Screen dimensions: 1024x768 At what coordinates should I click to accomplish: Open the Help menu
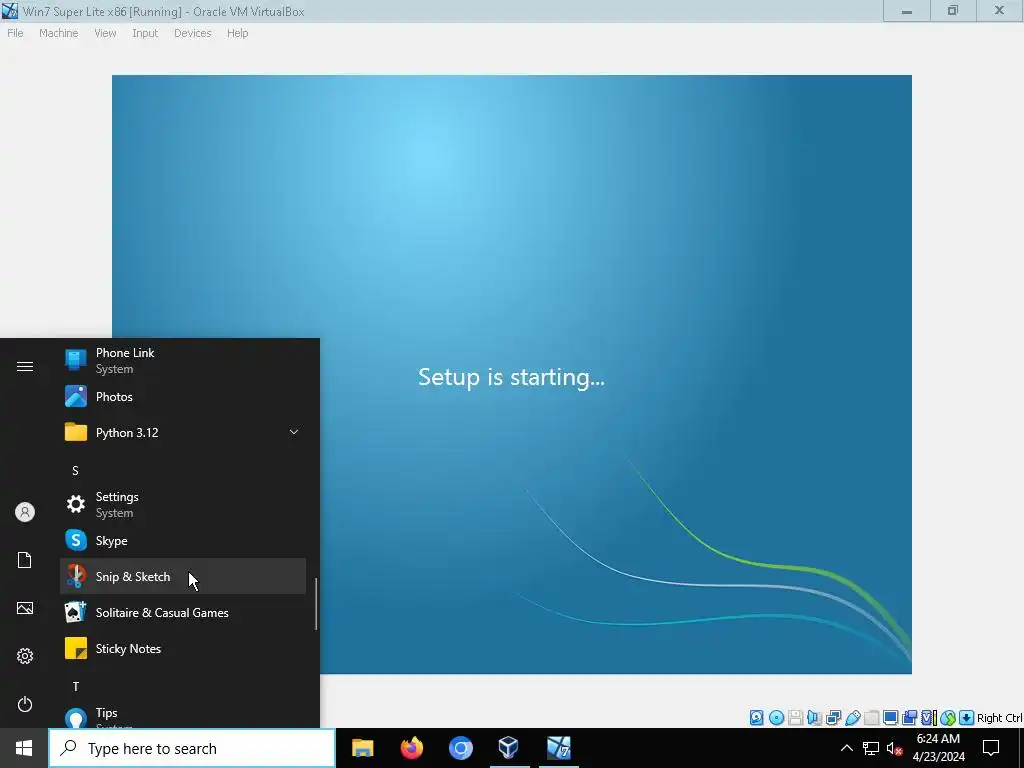coord(238,33)
